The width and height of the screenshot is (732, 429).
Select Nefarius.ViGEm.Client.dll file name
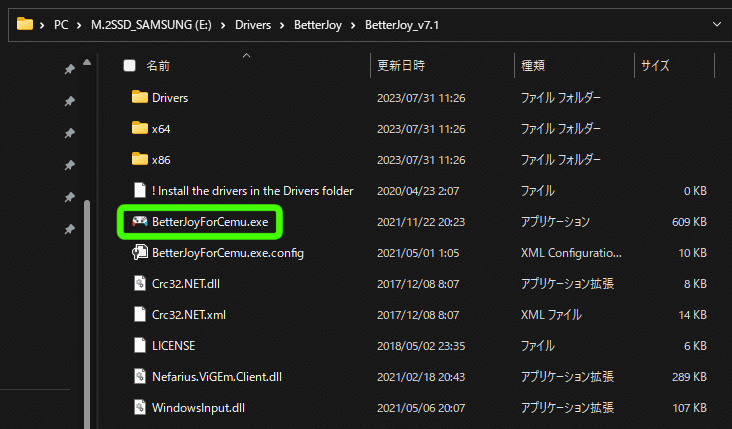pyautogui.click(x=217, y=377)
